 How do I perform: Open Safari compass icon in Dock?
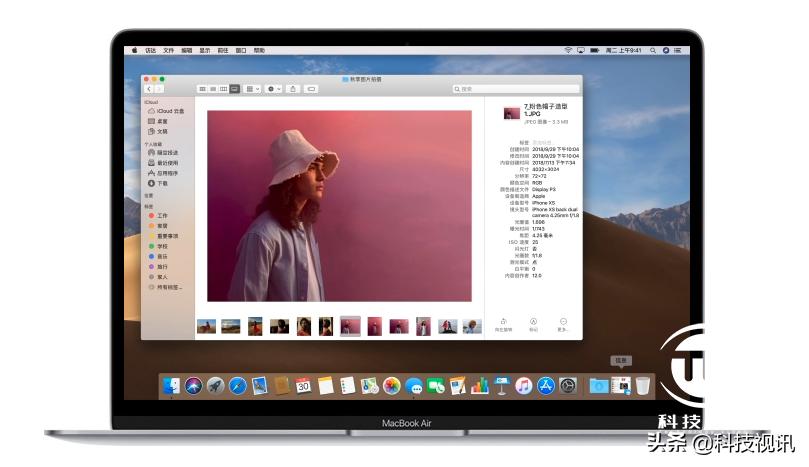click(x=237, y=385)
